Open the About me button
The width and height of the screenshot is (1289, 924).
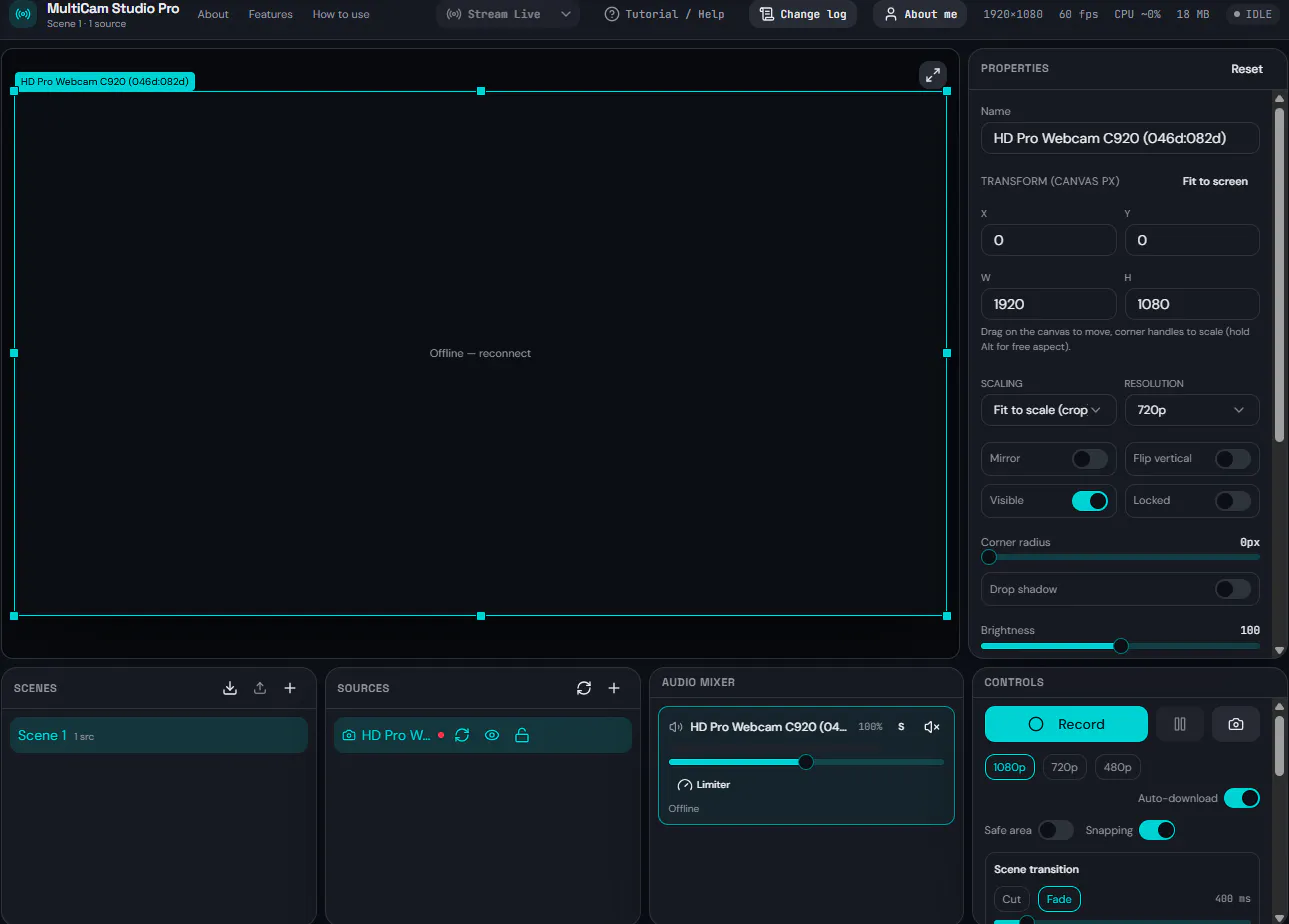[x=921, y=14]
